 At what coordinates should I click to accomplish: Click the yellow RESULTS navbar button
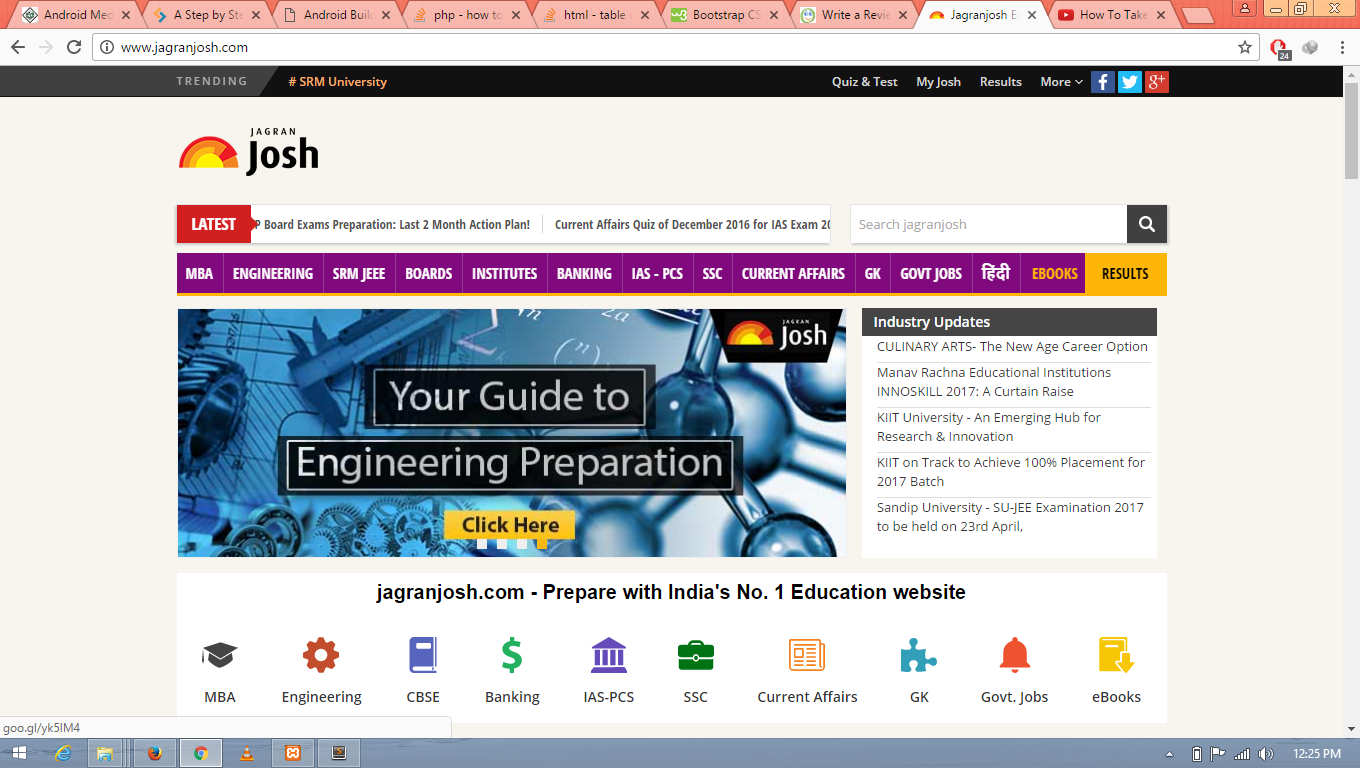1125,273
